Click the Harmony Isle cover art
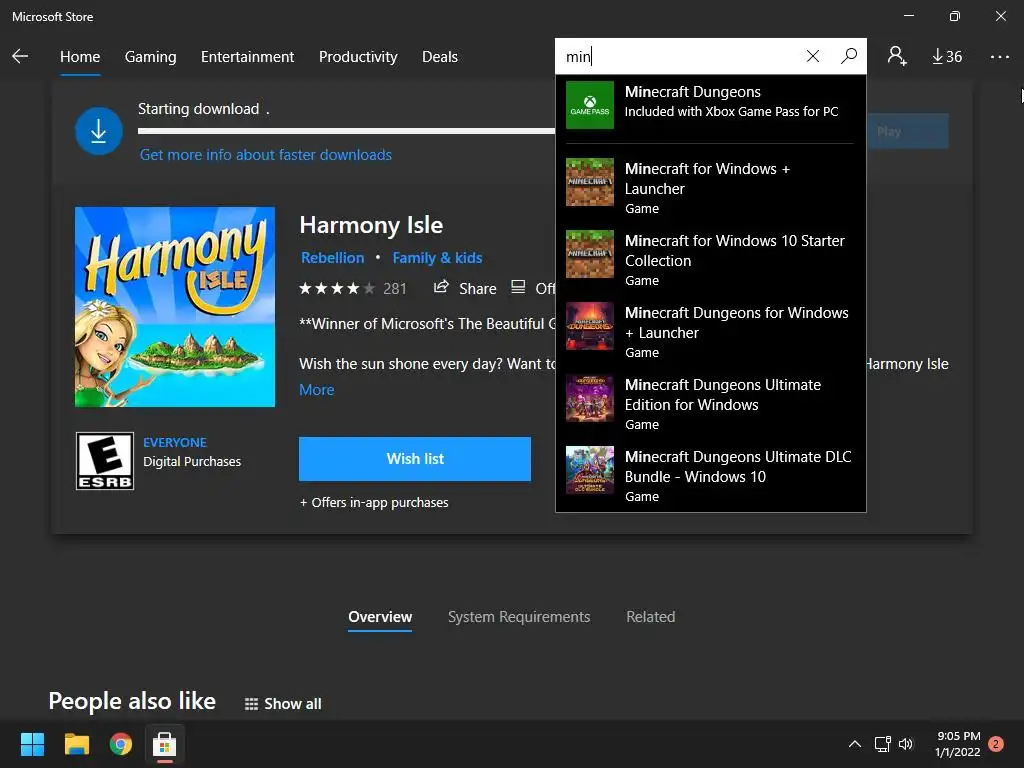Image resolution: width=1024 pixels, height=768 pixels. tap(175, 307)
